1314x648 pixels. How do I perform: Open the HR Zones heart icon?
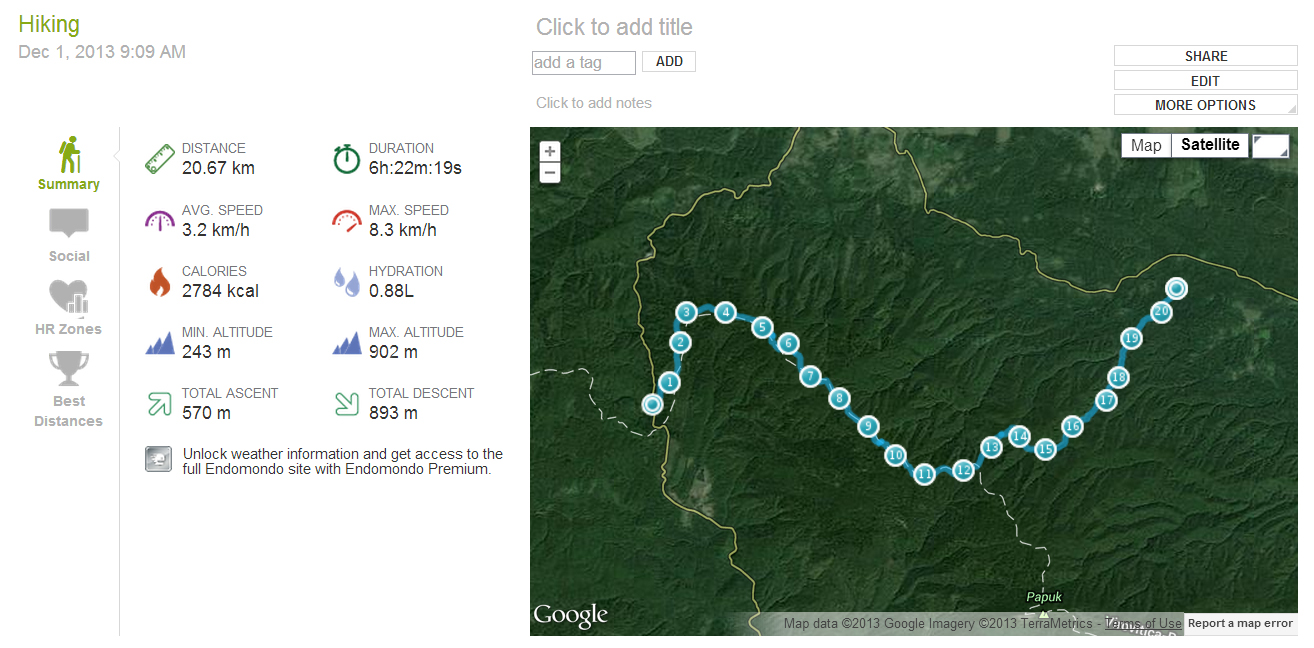[69, 297]
